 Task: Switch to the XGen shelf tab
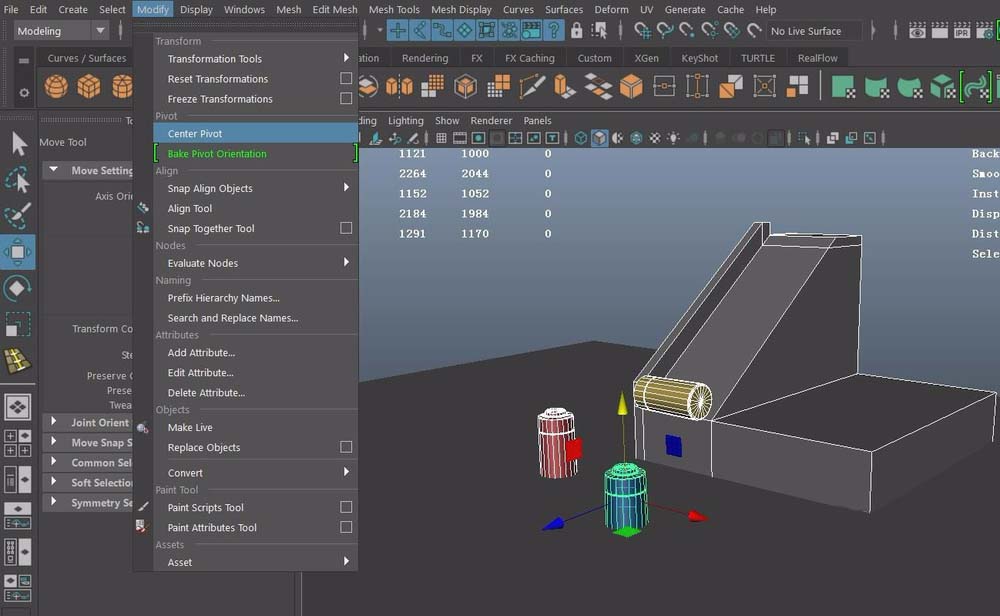click(x=646, y=58)
